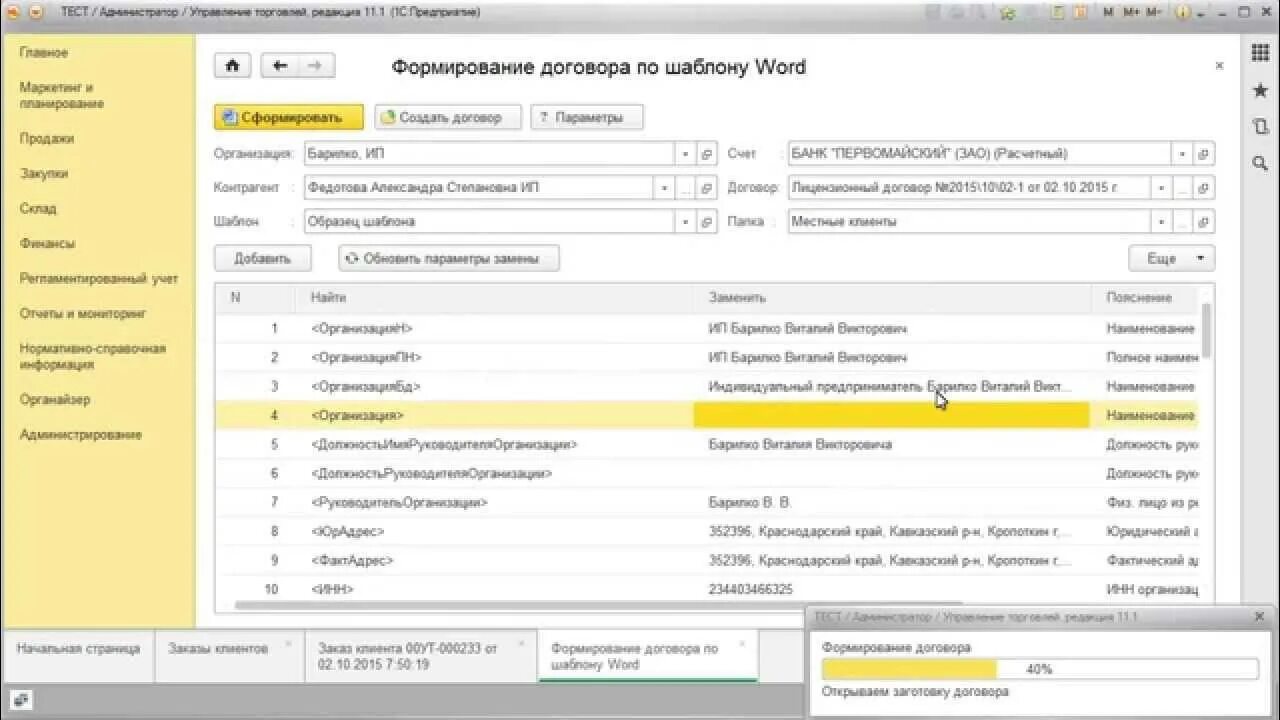Open Организация field link icon
The height and width of the screenshot is (720, 1280).
(707, 154)
